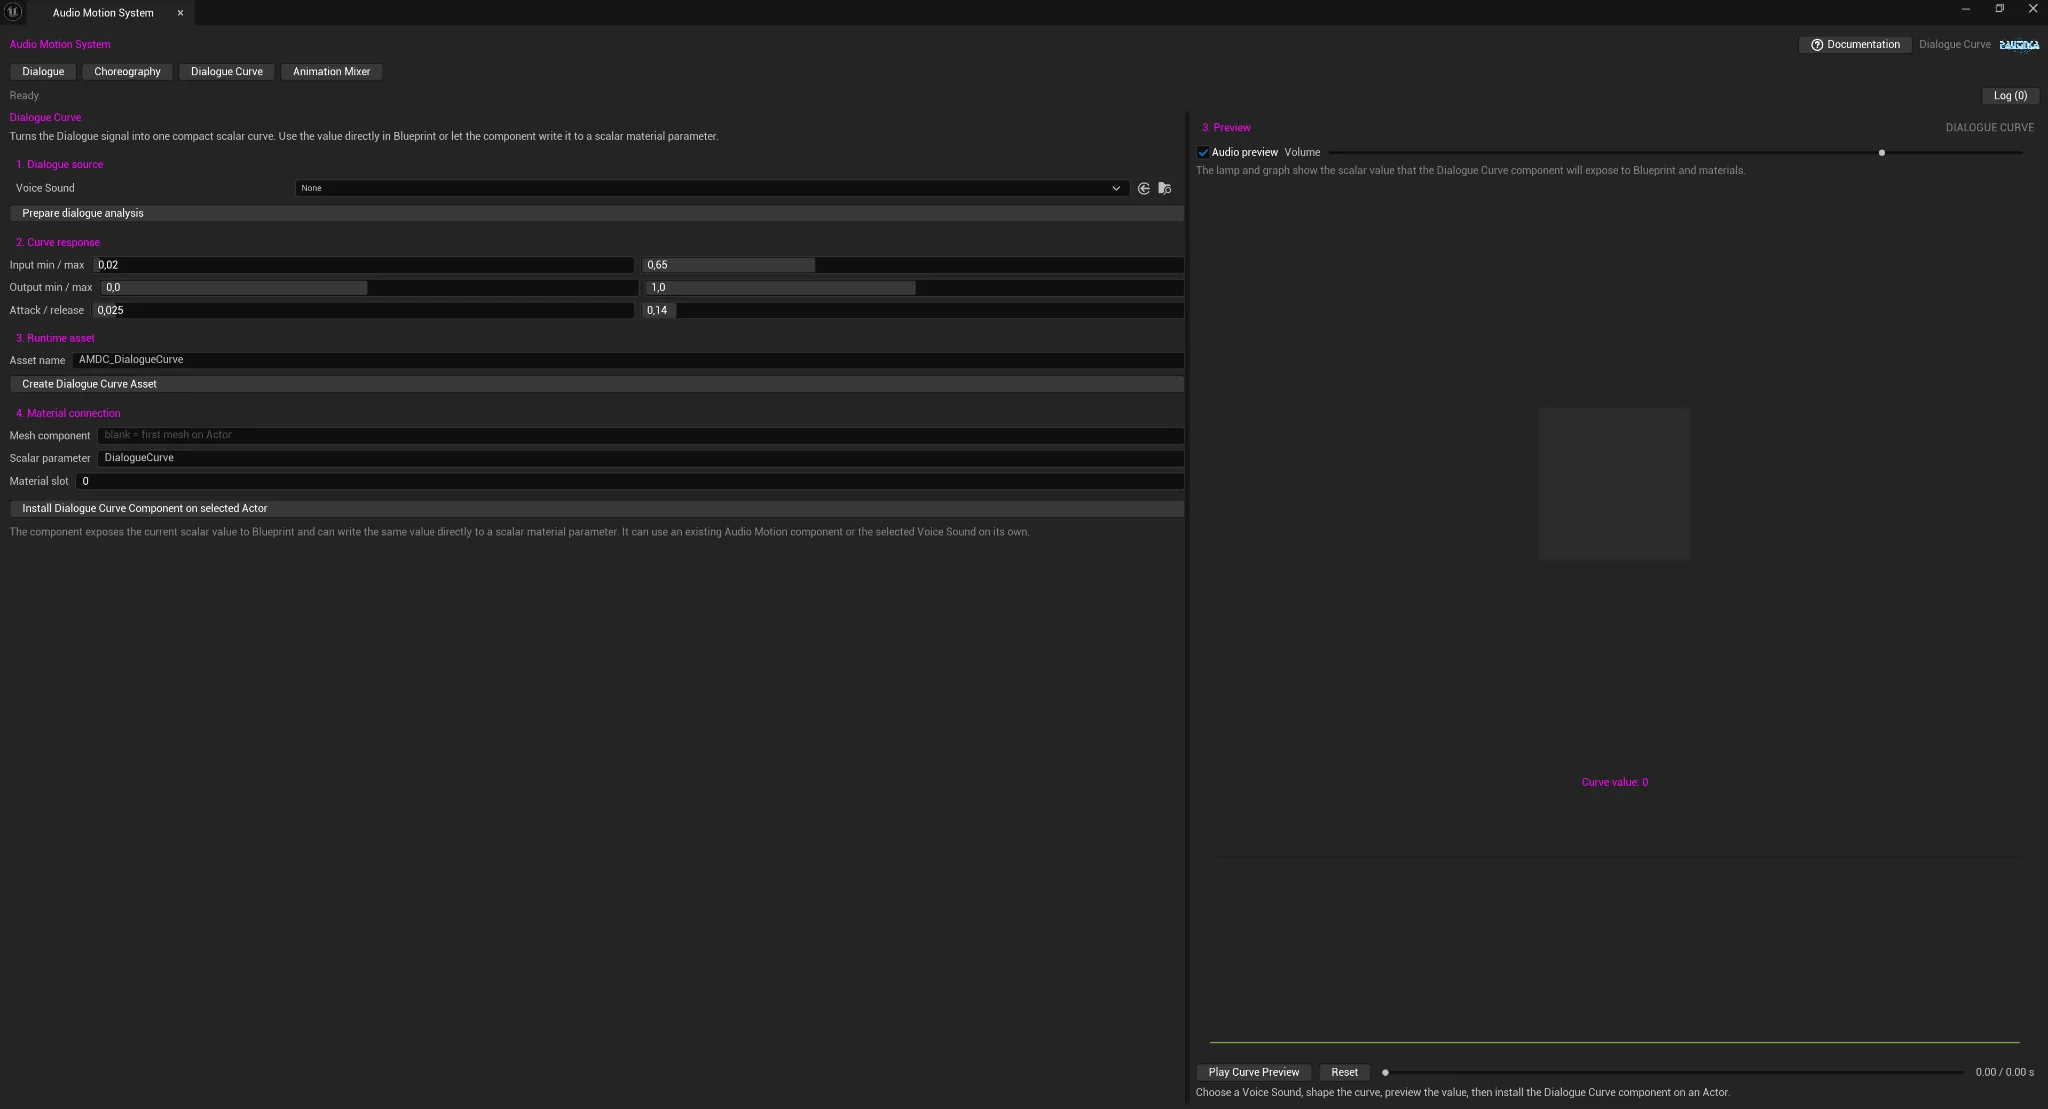Switch to the Dialogue tab
The height and width of the screenshot is (1109, 2048).
[x=43, y=72]
